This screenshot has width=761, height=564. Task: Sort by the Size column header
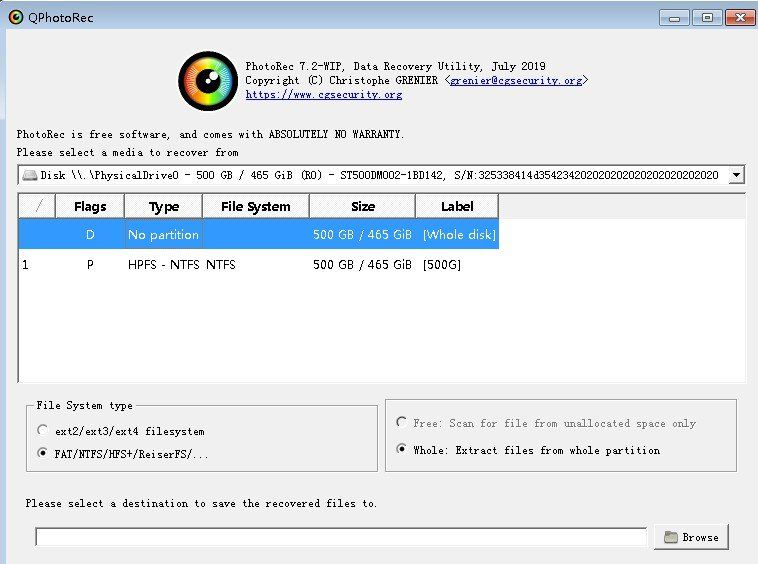coord(363,206)
